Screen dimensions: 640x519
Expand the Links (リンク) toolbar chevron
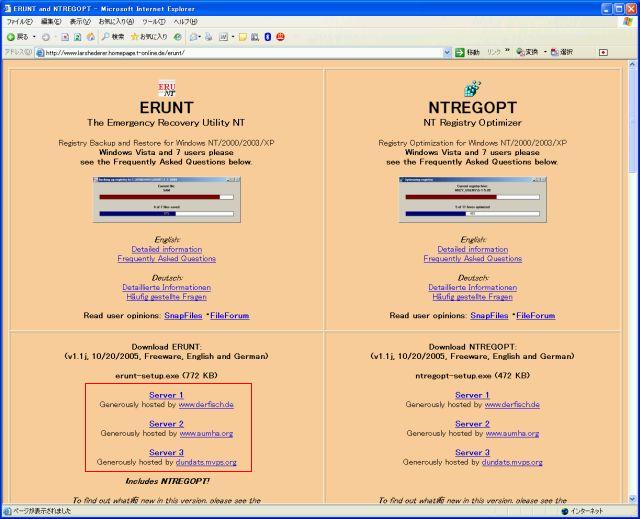click(509, 52)
